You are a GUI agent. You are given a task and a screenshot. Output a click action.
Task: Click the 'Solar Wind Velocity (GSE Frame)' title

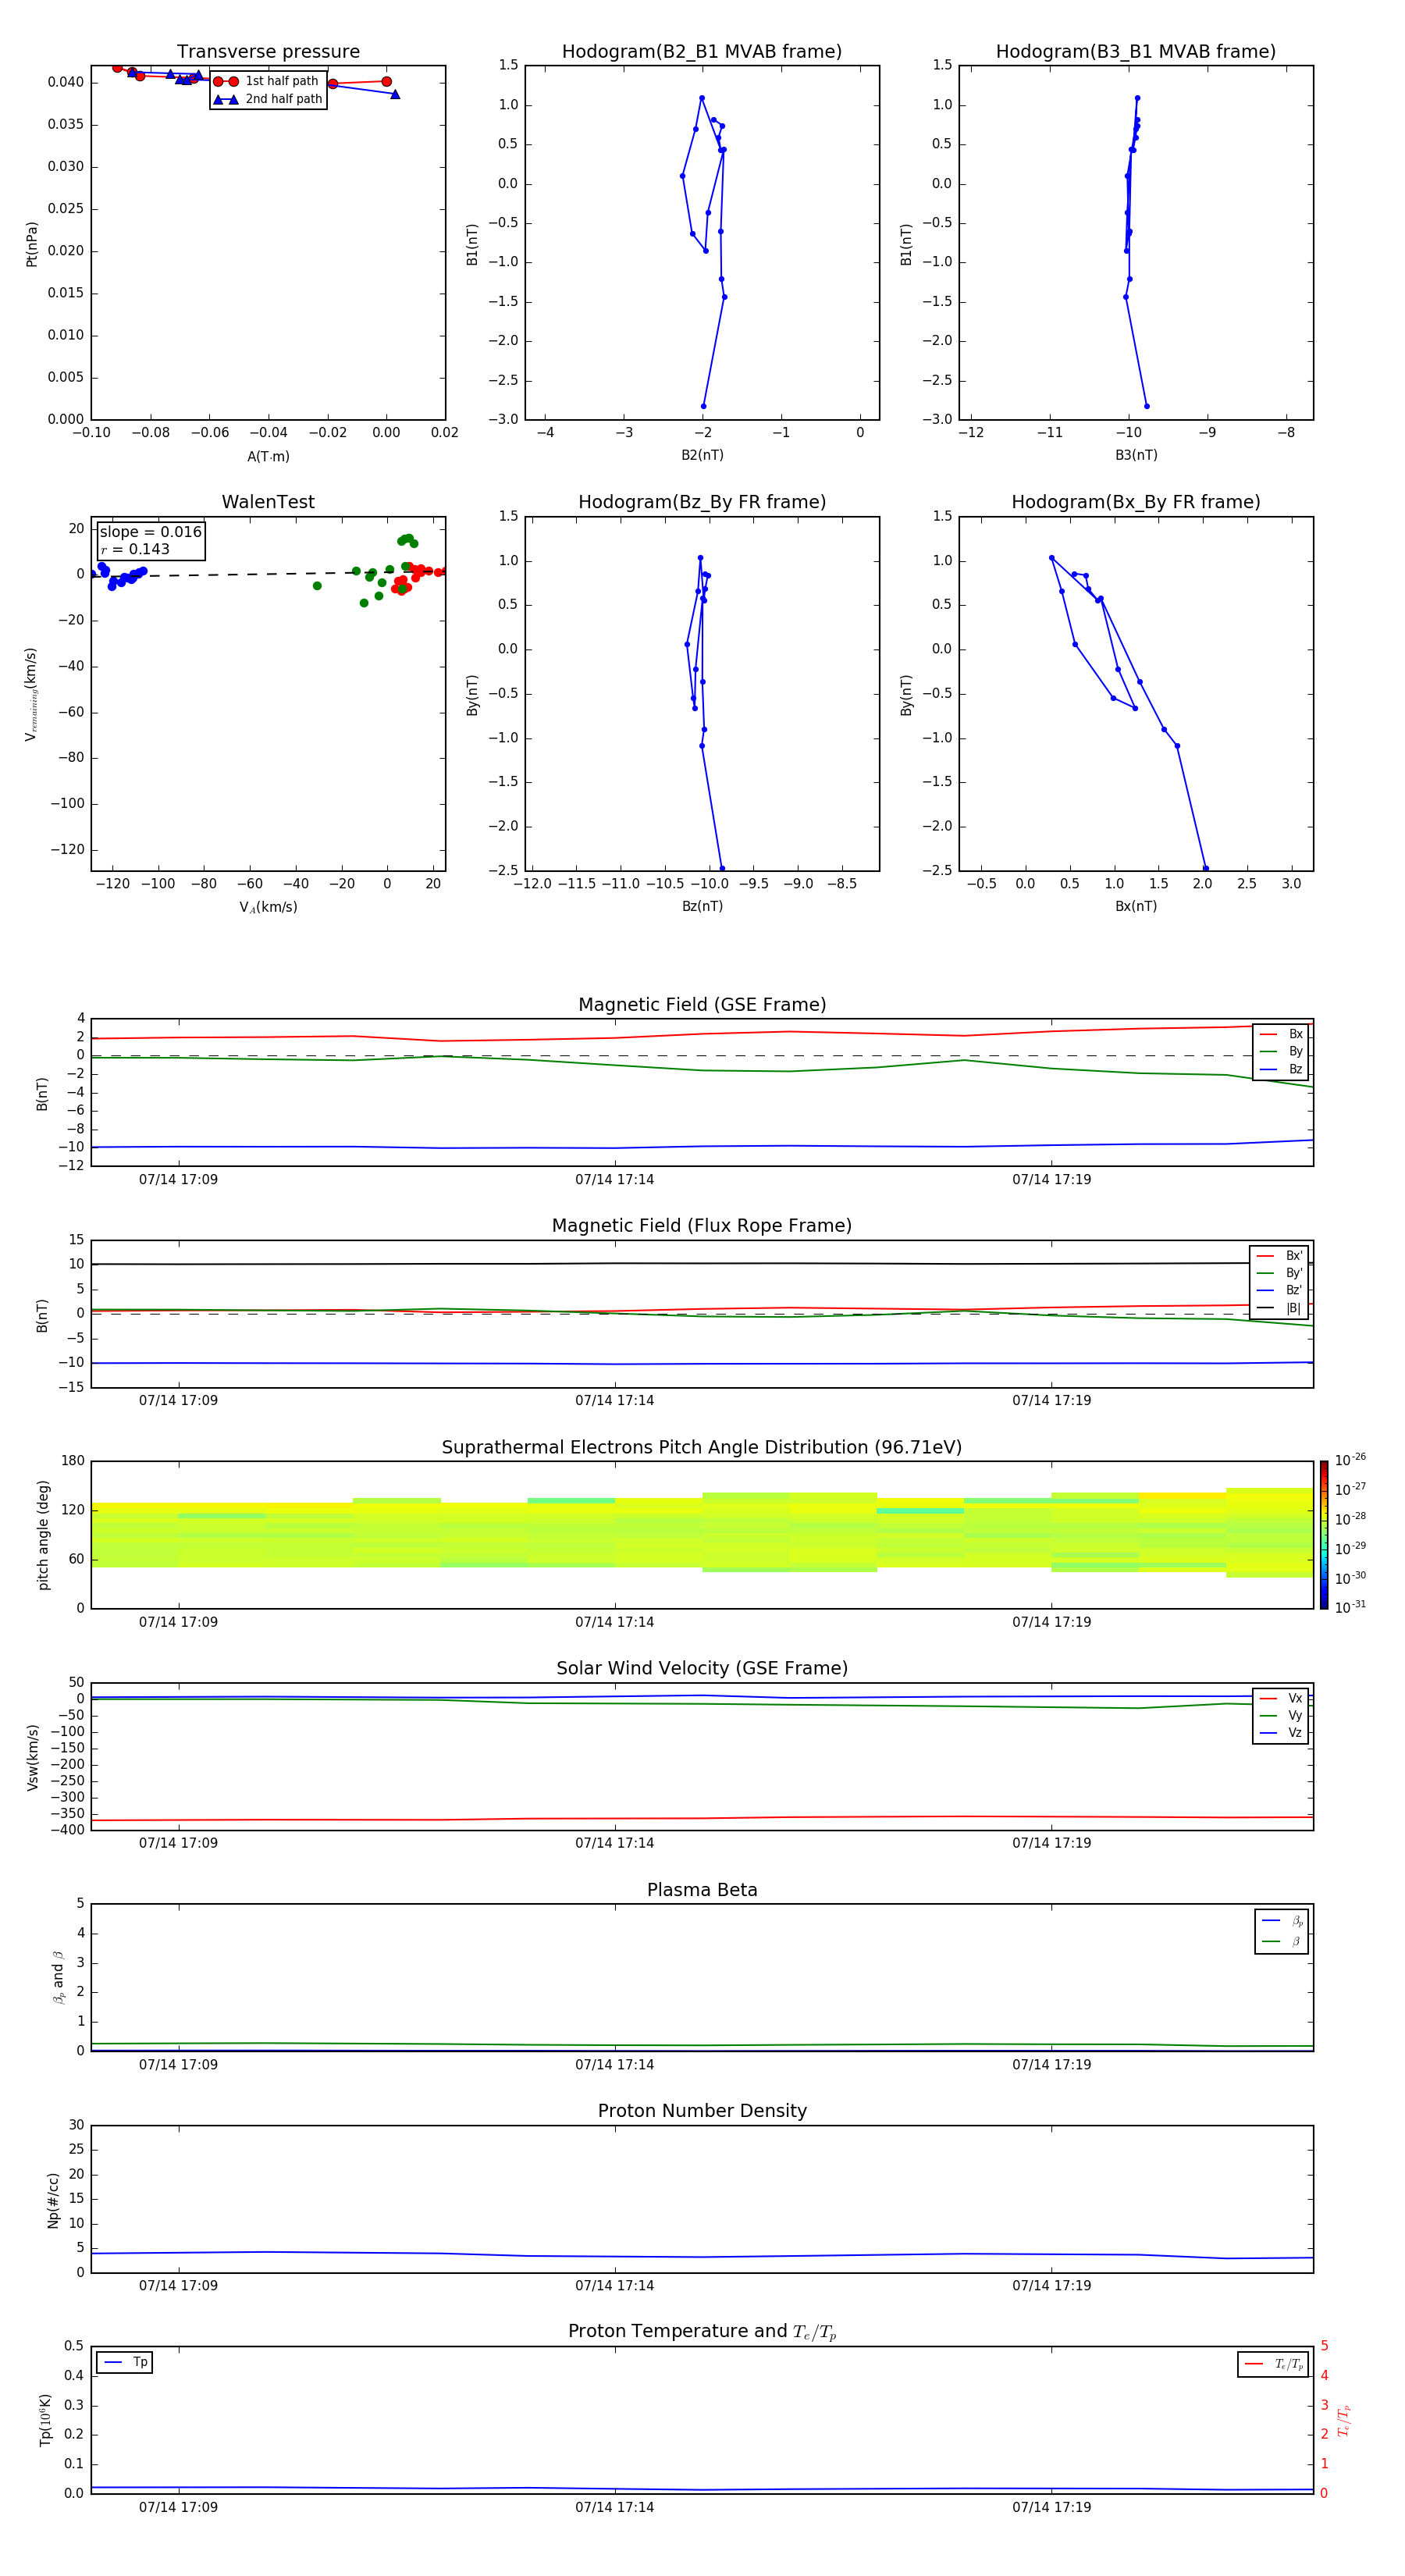pyautogui.click(x=702, y=1669)
